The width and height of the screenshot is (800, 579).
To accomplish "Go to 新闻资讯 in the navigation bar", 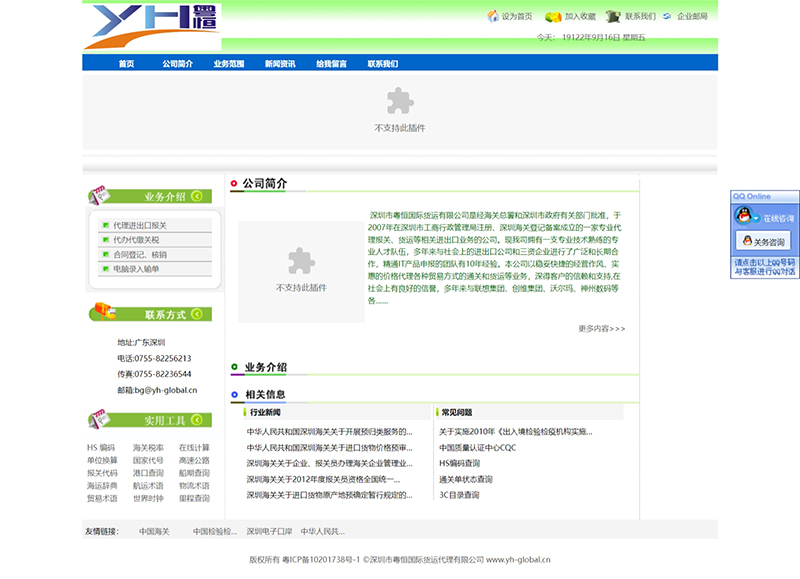I will click(280, 64).
